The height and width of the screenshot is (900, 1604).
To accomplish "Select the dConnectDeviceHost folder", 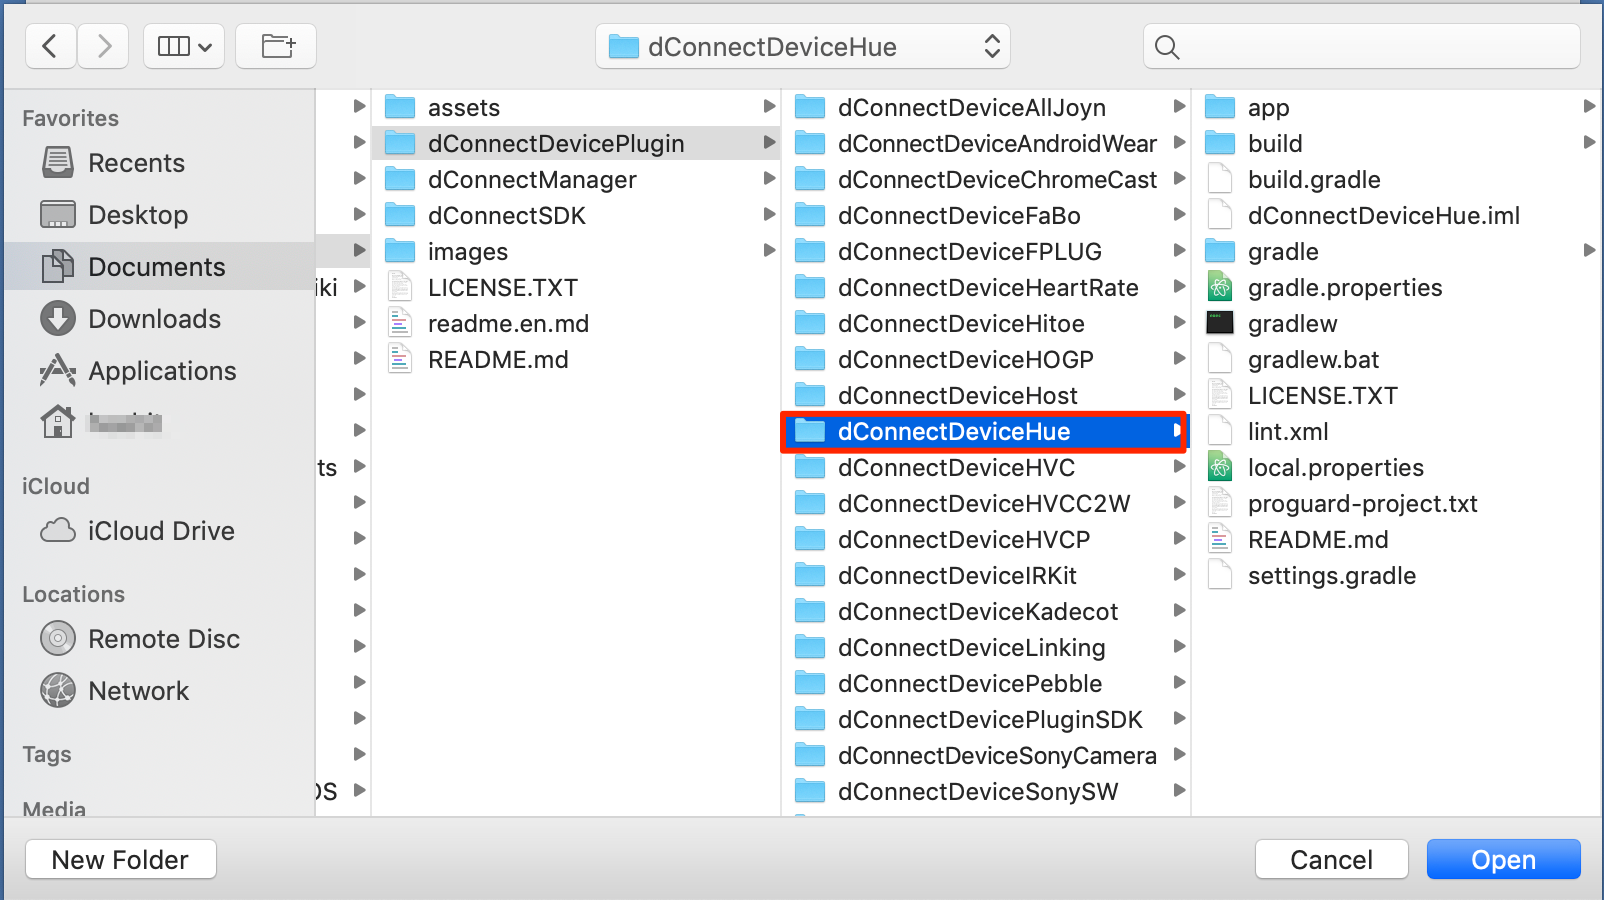I will [x=957, y=396].
